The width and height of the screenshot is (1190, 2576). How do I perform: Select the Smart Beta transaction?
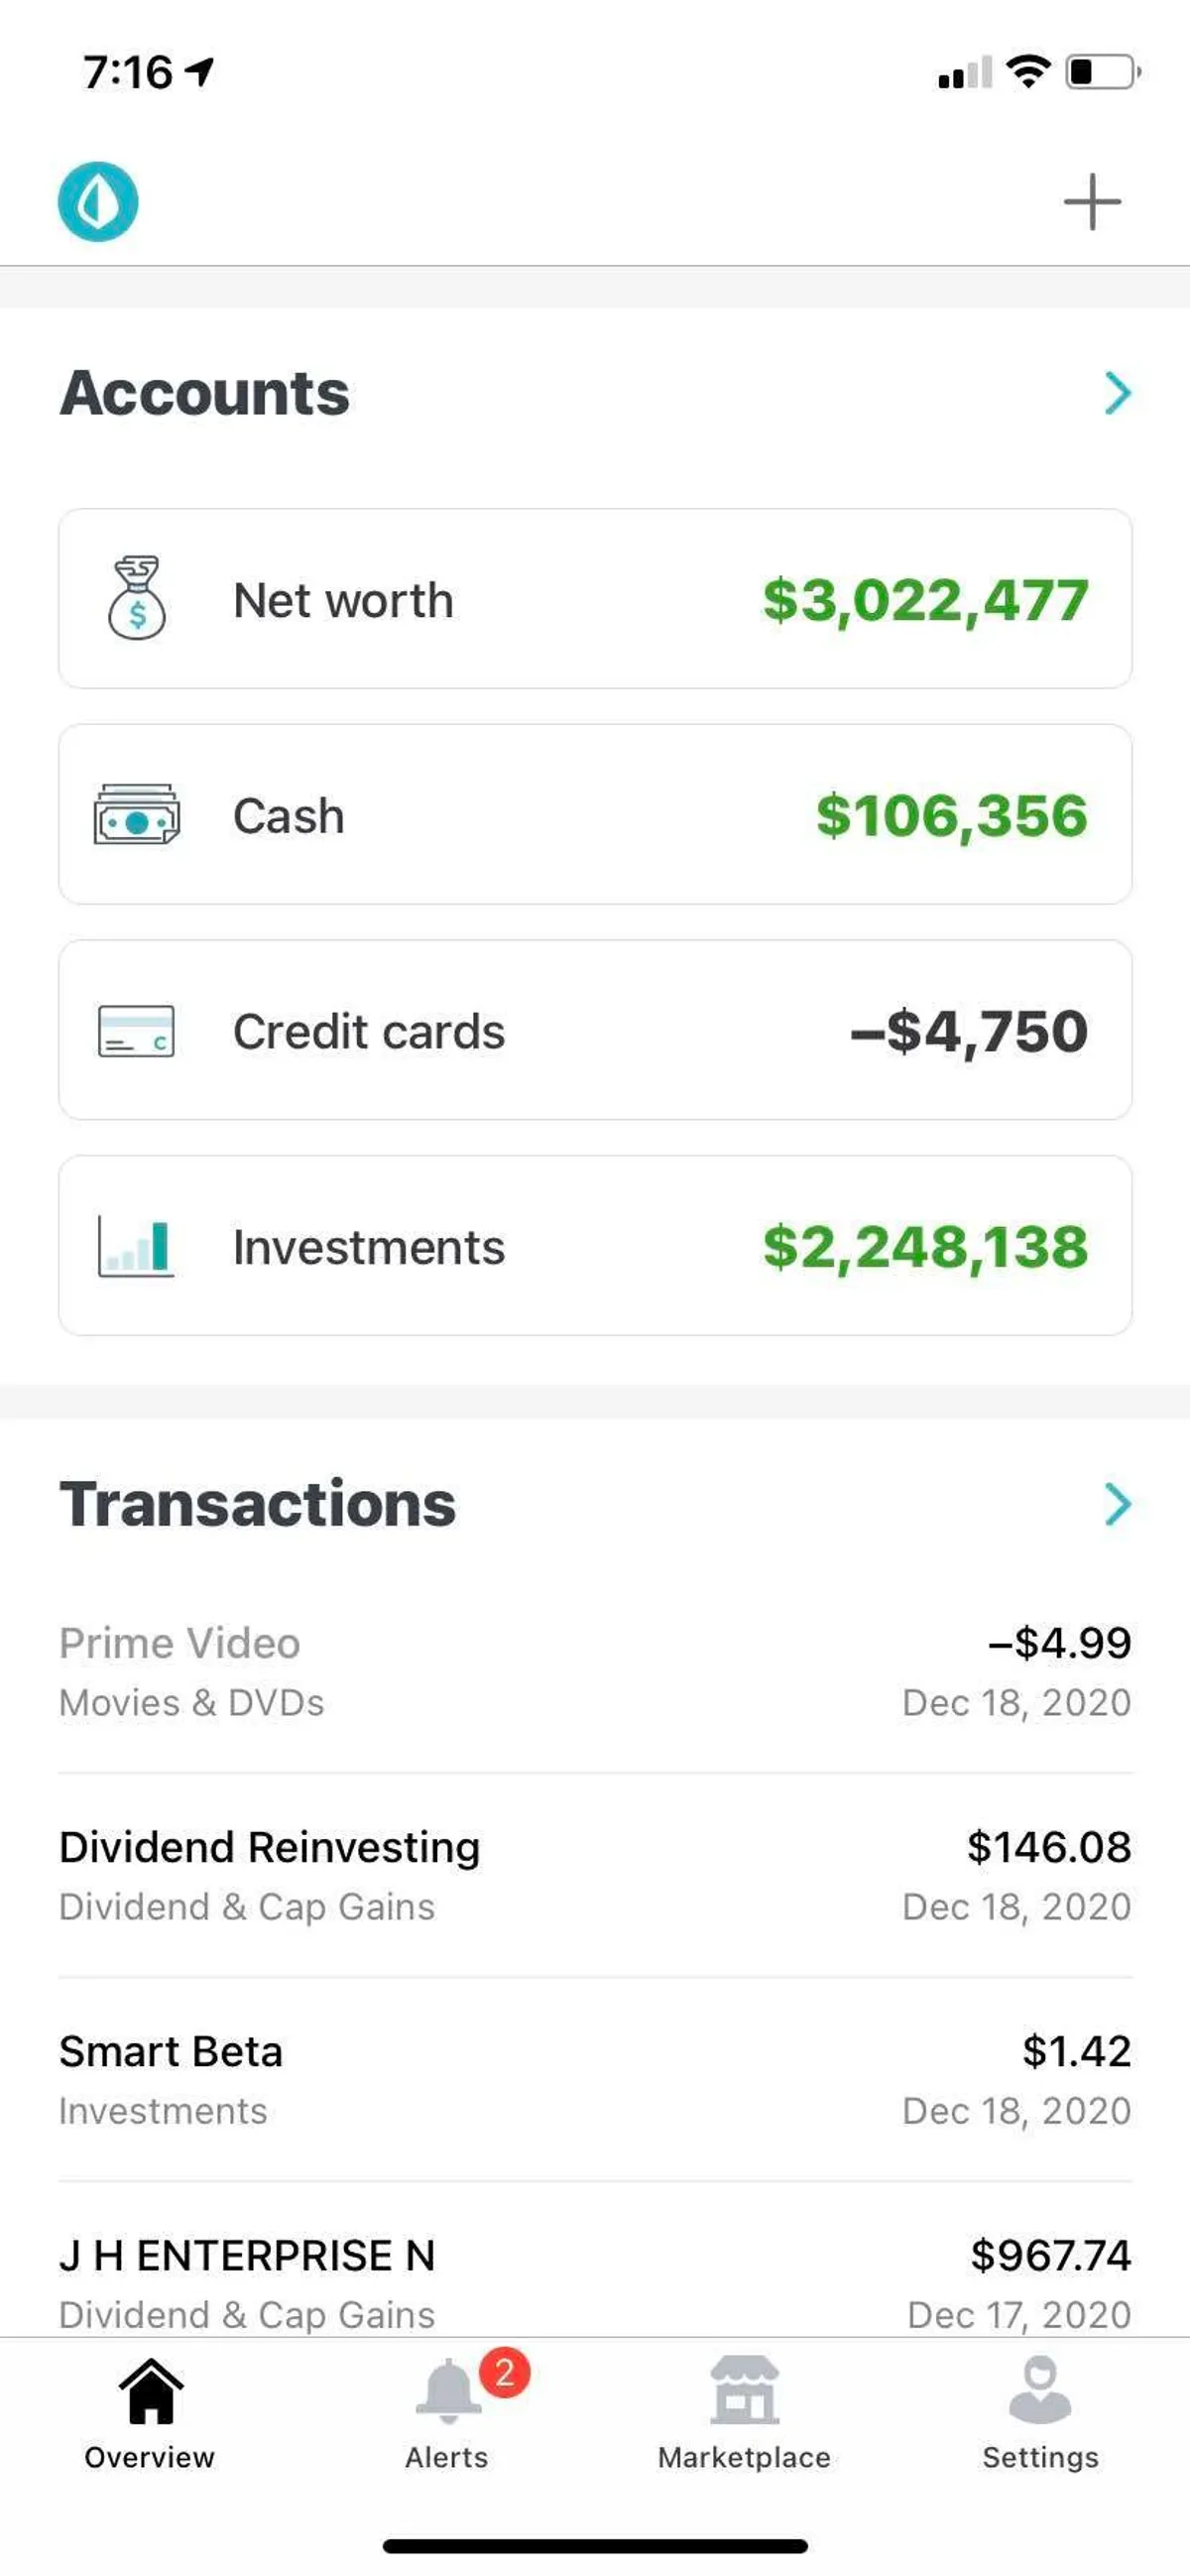595,2080
